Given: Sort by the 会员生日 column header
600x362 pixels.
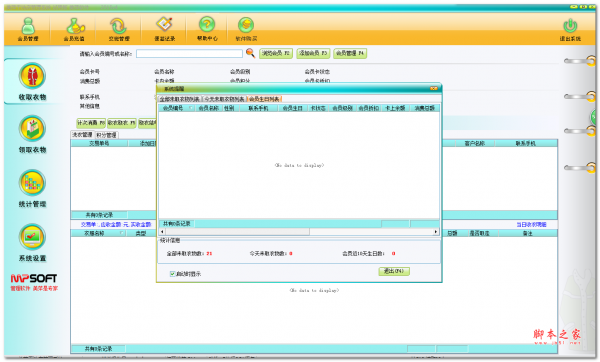Looking at the screenshot, I should click(292, 108).
